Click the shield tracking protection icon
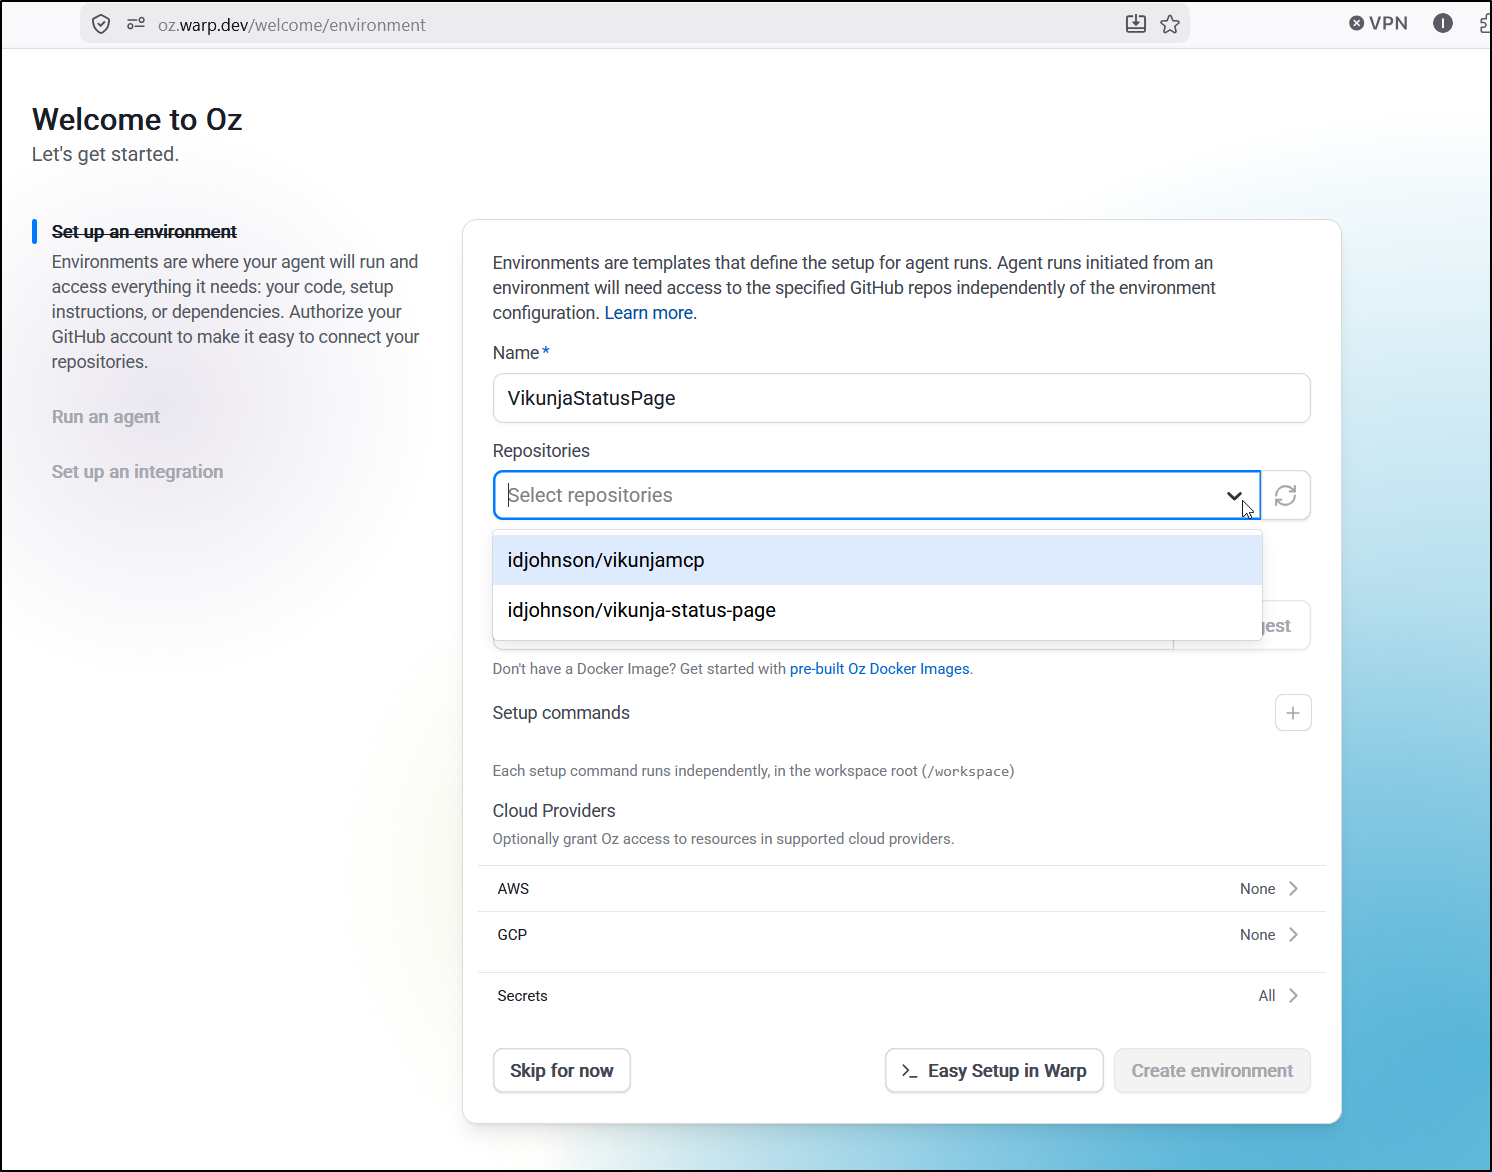The height and width of the screenshot is (1172, 1492). pos(101,24)
